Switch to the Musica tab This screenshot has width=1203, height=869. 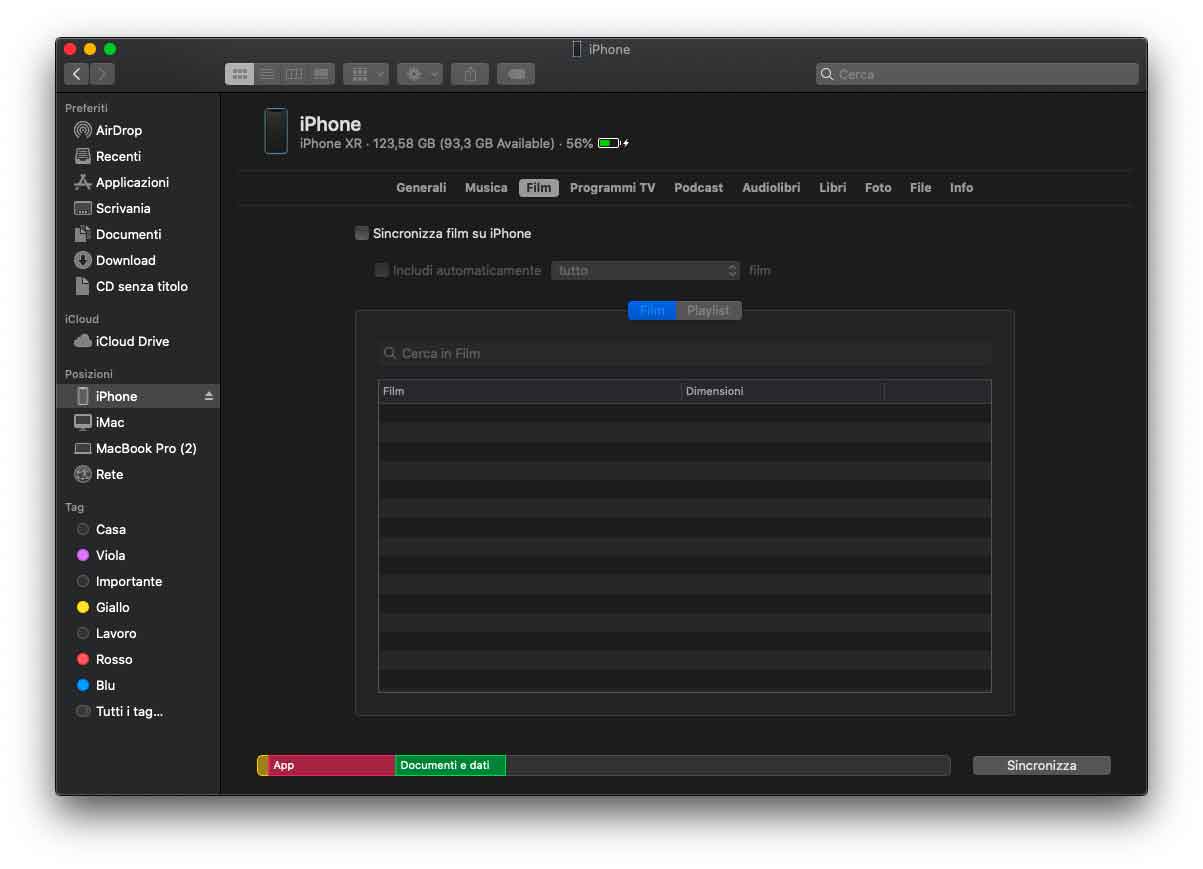pyautogui.click(x=486, y=188)
